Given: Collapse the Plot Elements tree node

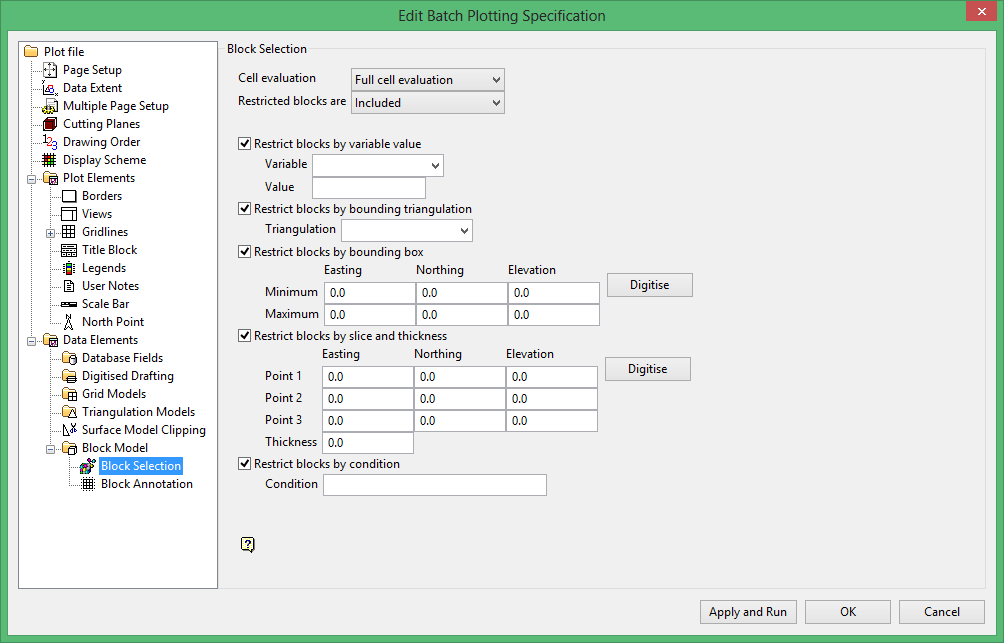Looking at the screenshot, I should (33, 178).
